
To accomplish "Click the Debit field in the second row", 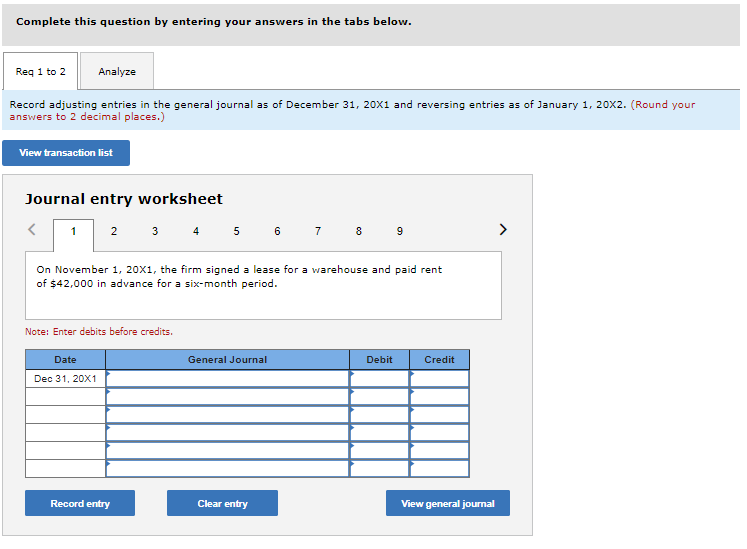I will [x=380, y=396].
